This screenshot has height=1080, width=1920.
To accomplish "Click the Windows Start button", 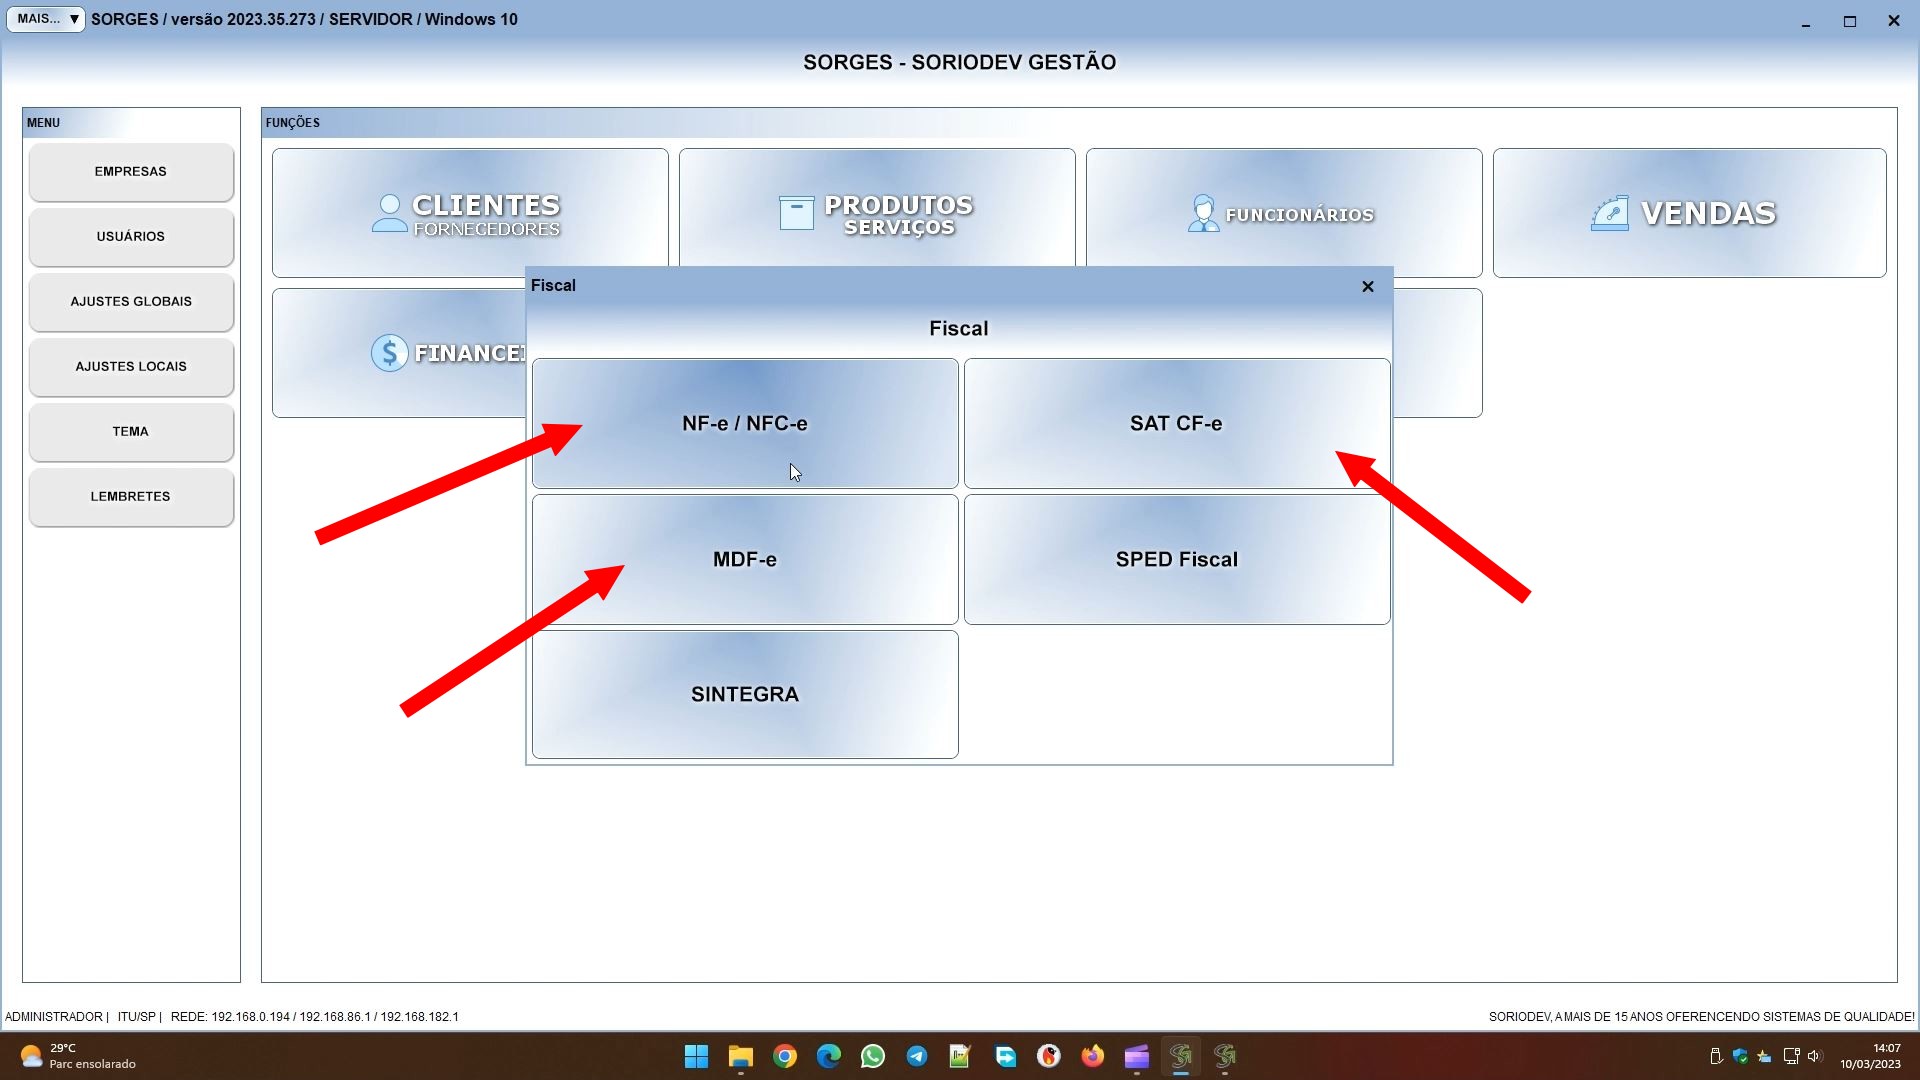I will click(x=696, y=1056).
